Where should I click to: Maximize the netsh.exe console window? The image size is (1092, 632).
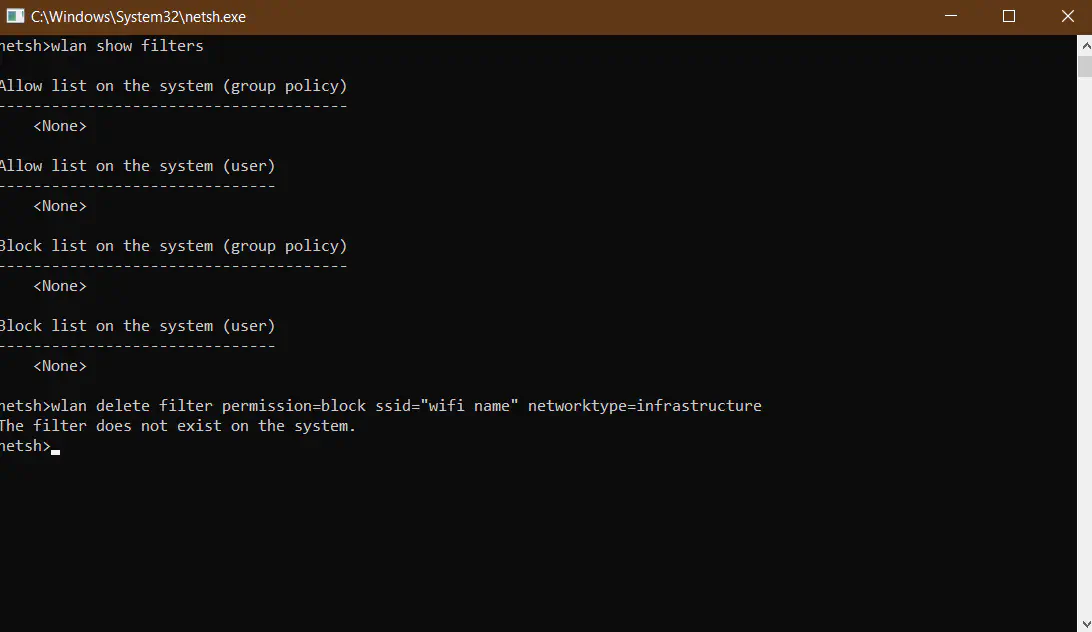(1008, 17)
